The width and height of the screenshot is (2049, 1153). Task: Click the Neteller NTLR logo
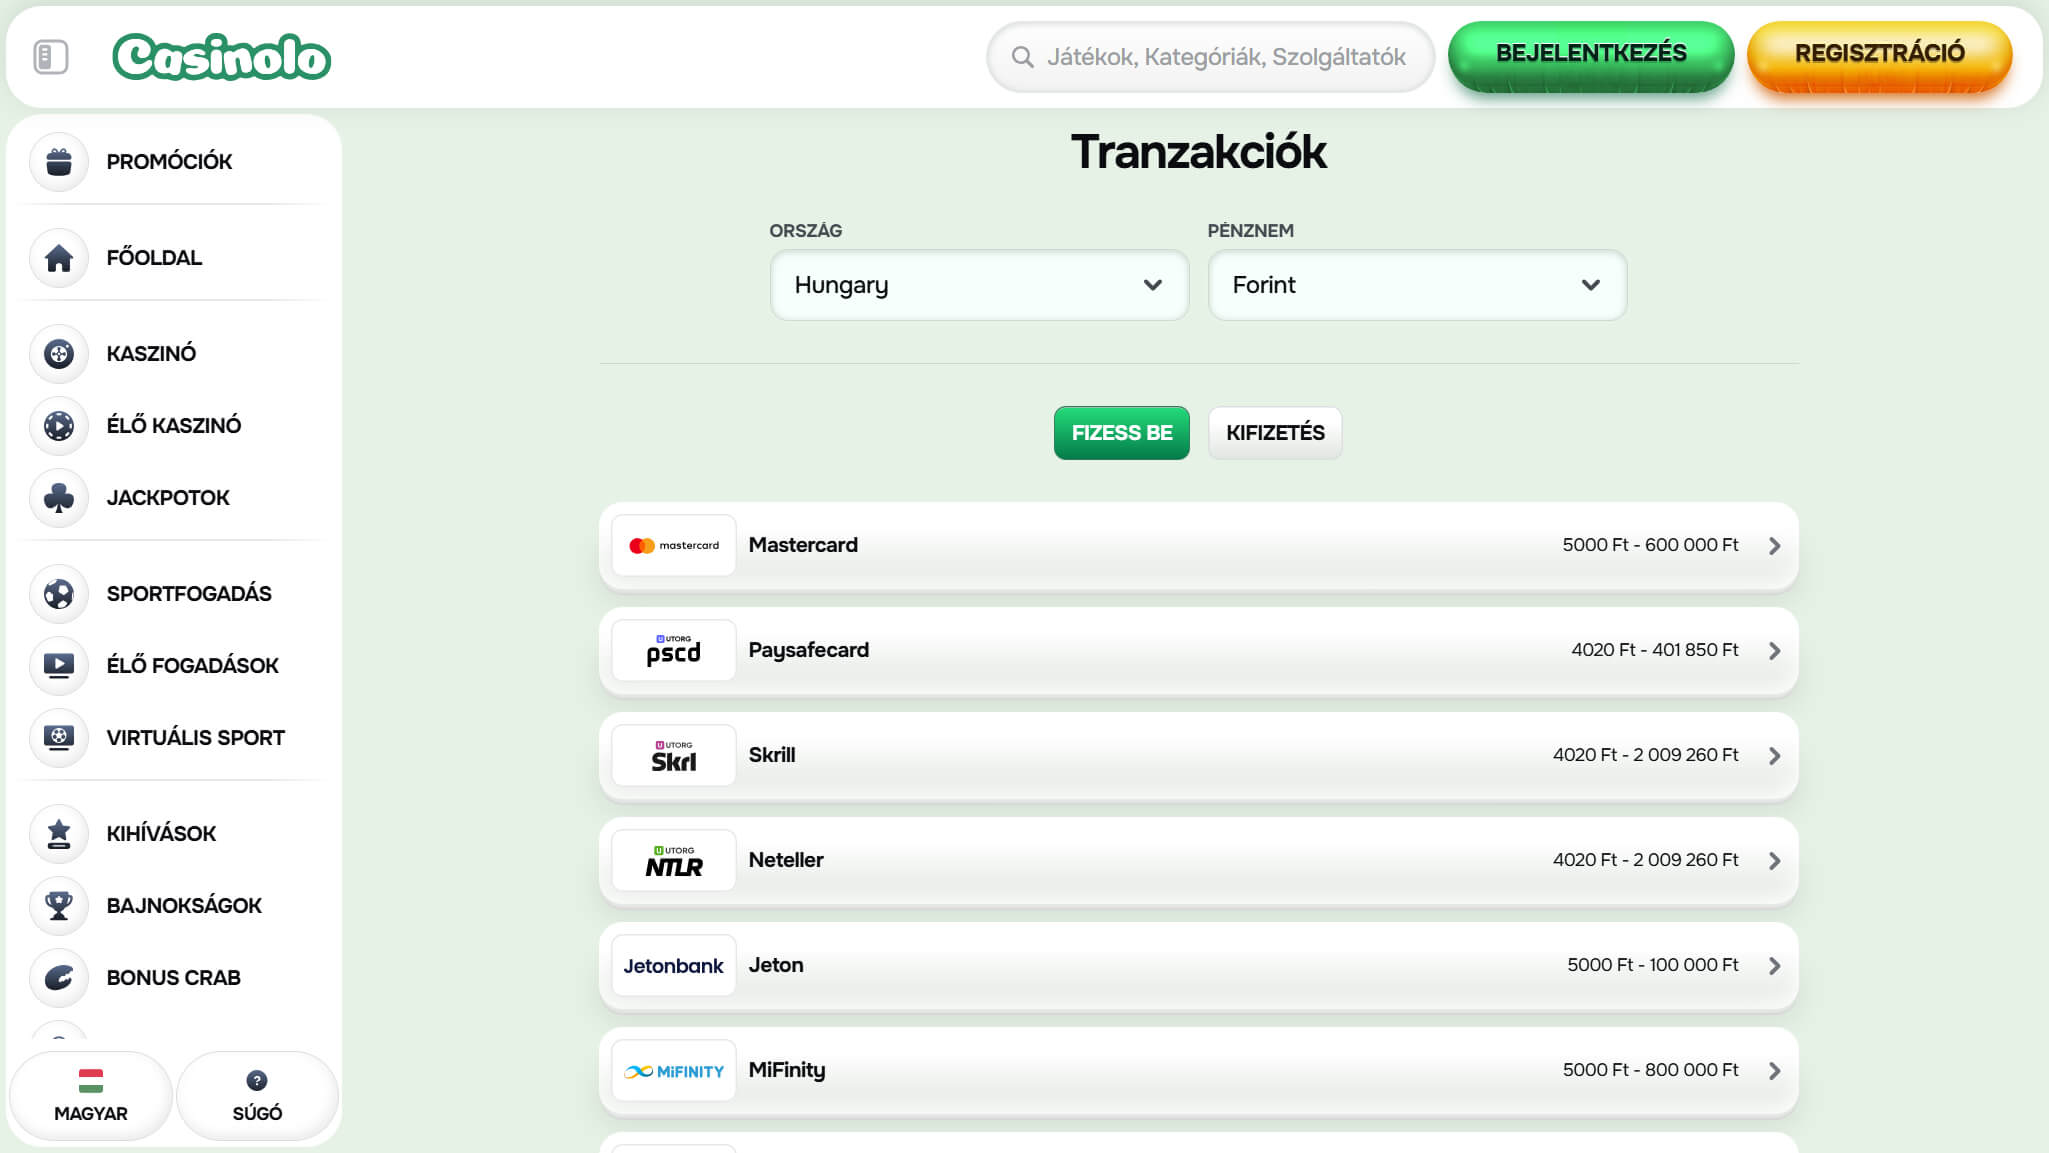pyautogui.click(x=674, y=860)
